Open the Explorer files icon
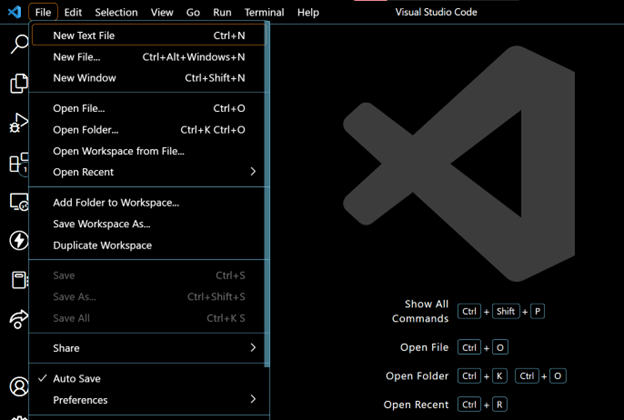Screen dimensions: 624x420 (19, 83)
